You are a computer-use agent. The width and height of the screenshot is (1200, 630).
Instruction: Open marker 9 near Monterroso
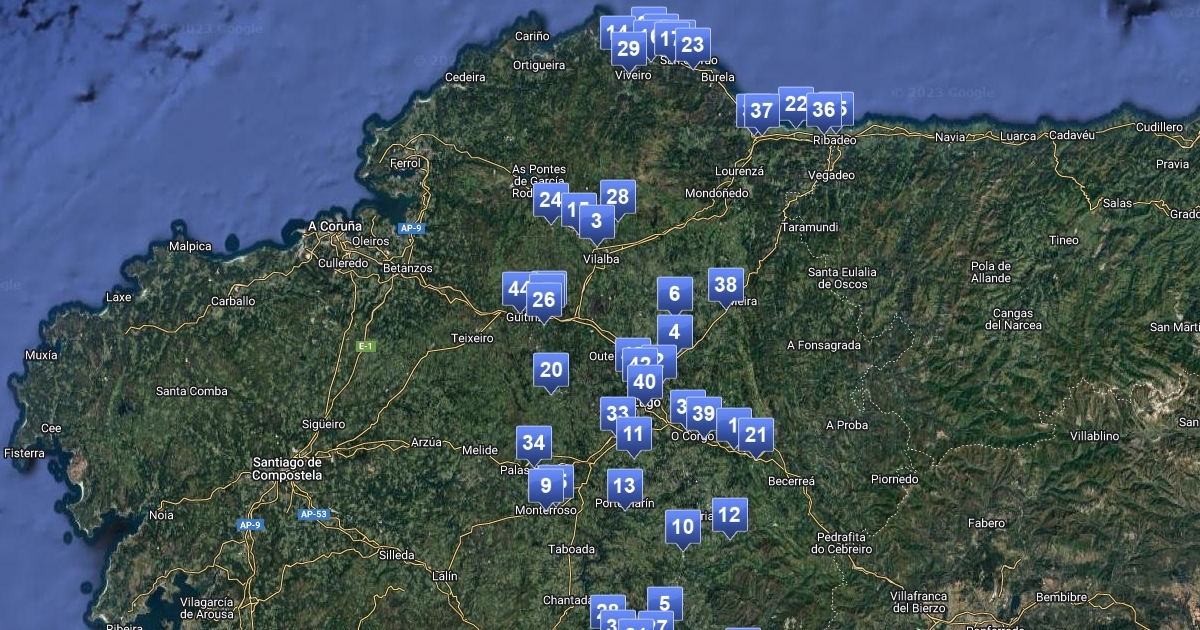546,486
